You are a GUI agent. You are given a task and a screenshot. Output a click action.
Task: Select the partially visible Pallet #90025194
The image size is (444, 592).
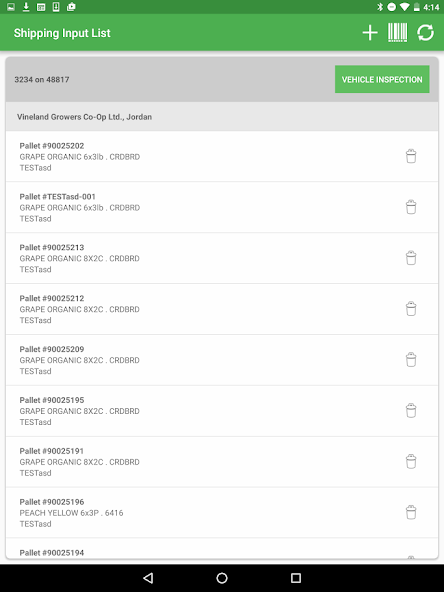222,549
